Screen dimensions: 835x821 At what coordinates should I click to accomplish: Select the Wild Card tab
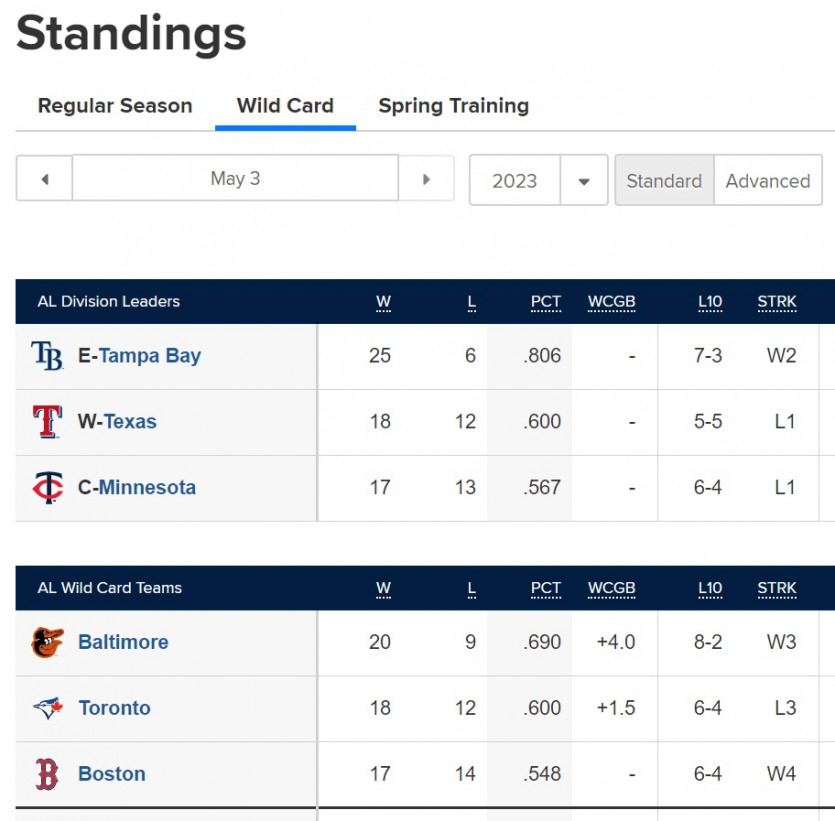tap(285, 105)
